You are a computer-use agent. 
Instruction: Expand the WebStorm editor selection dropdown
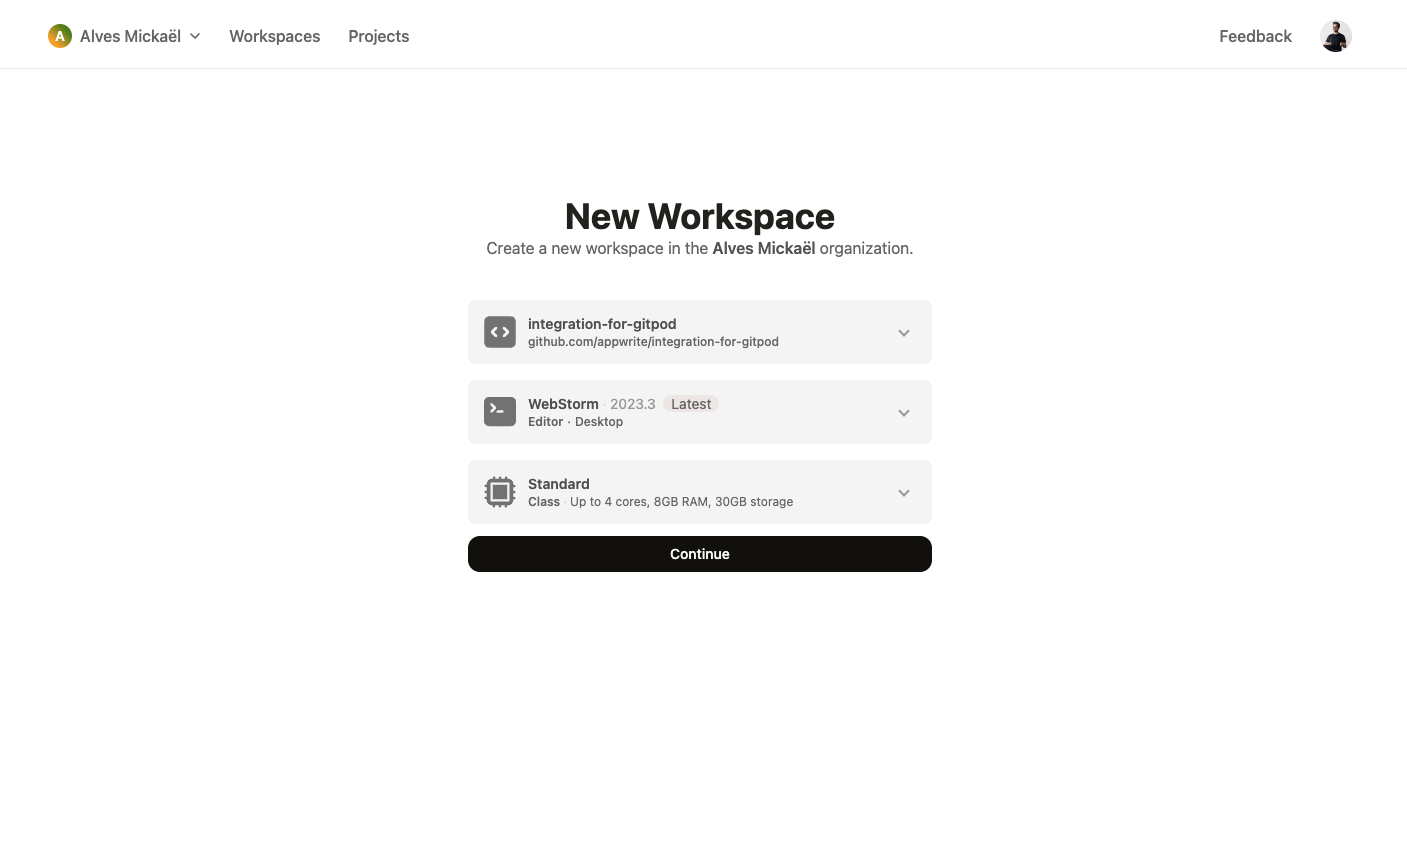tap(904, 412)
